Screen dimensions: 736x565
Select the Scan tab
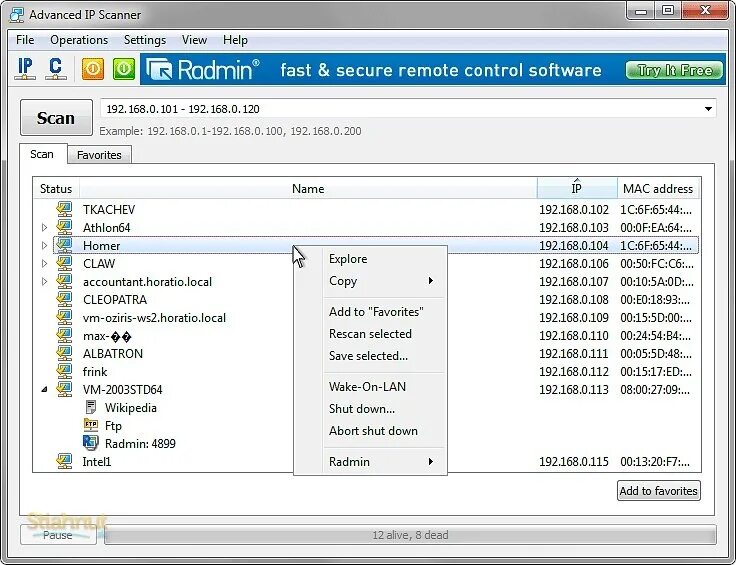tap(42, 154)
